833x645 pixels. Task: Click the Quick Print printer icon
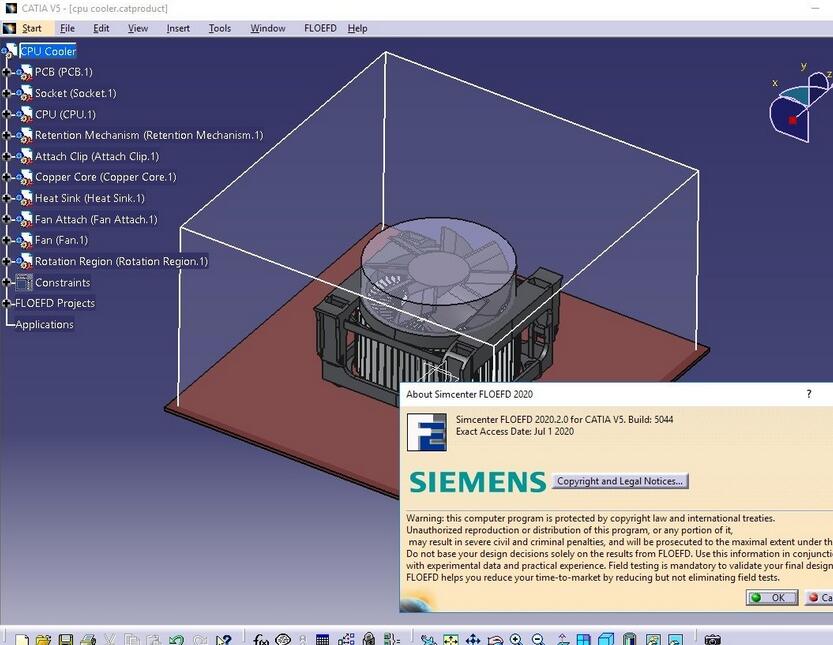(x=88, y=639)
